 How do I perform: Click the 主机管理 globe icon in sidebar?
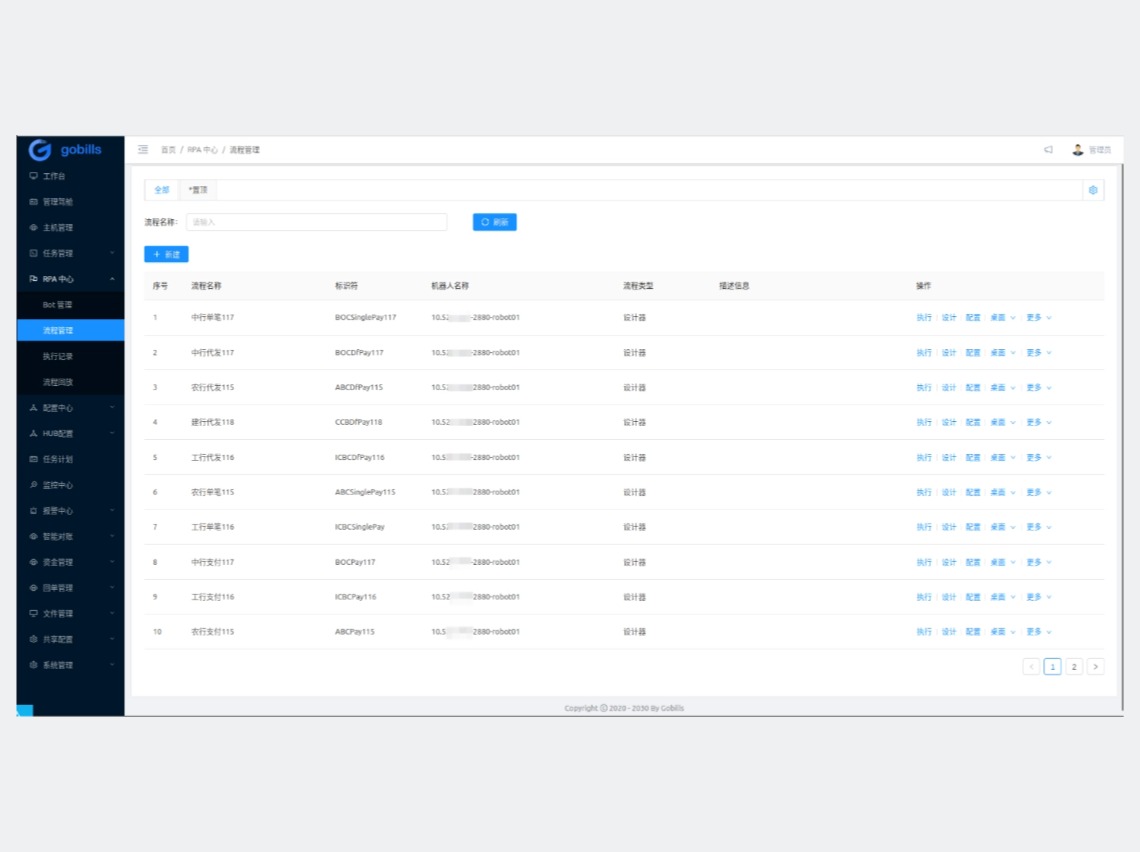coord(34,228)
